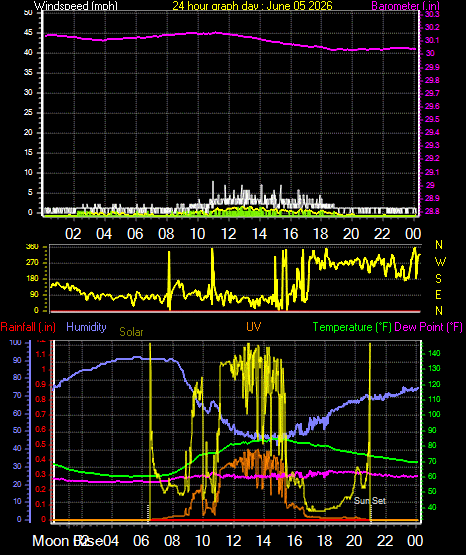Image resolution: width=466 pixels, height=555 pixels.
Task: Click the '35' windspeed axis value
Action: (28, 73)
